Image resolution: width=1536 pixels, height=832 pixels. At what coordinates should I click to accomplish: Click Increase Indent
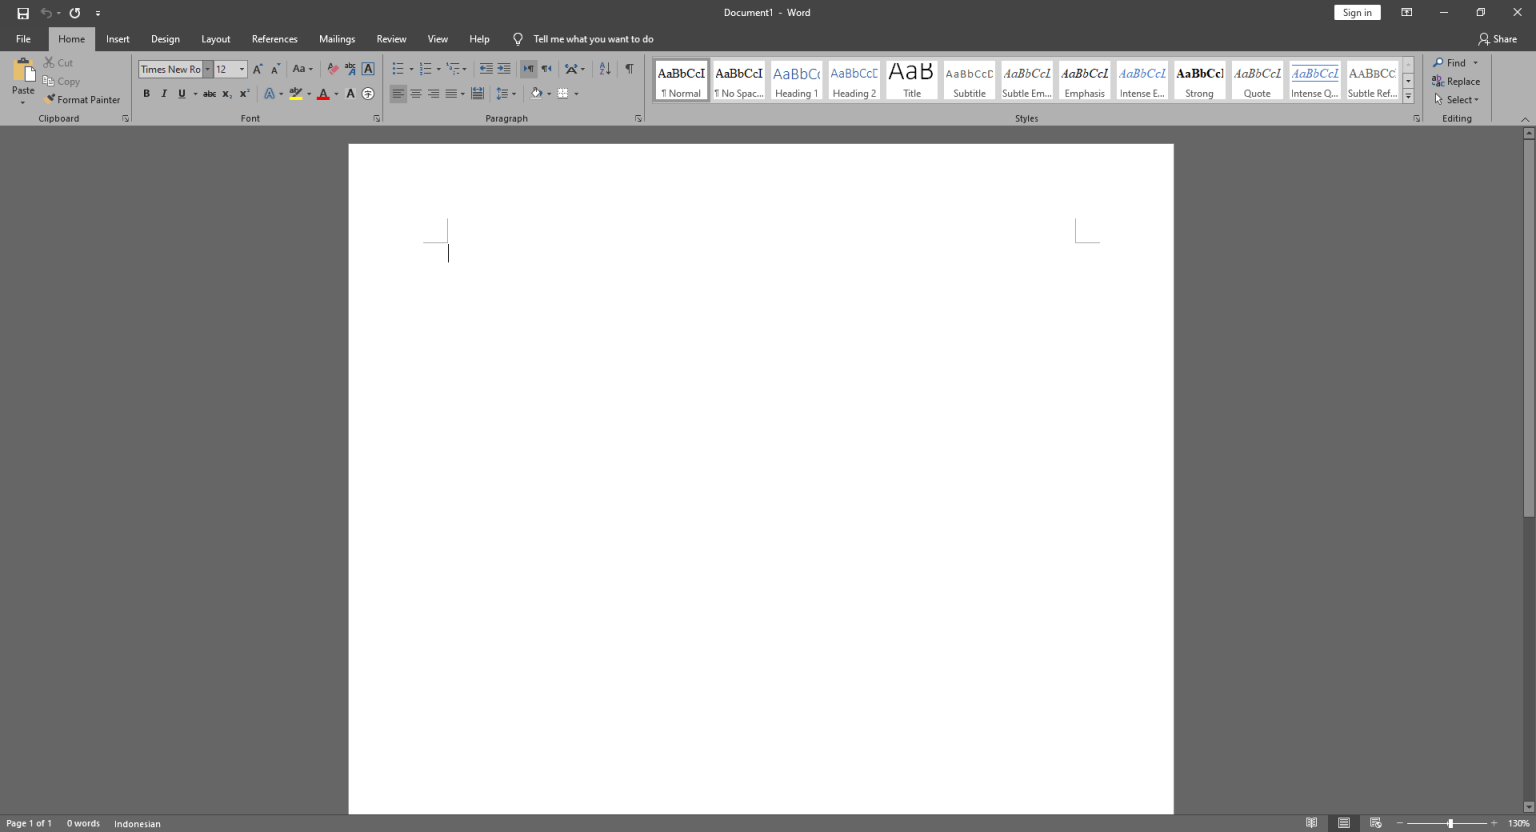pos(504,69)
